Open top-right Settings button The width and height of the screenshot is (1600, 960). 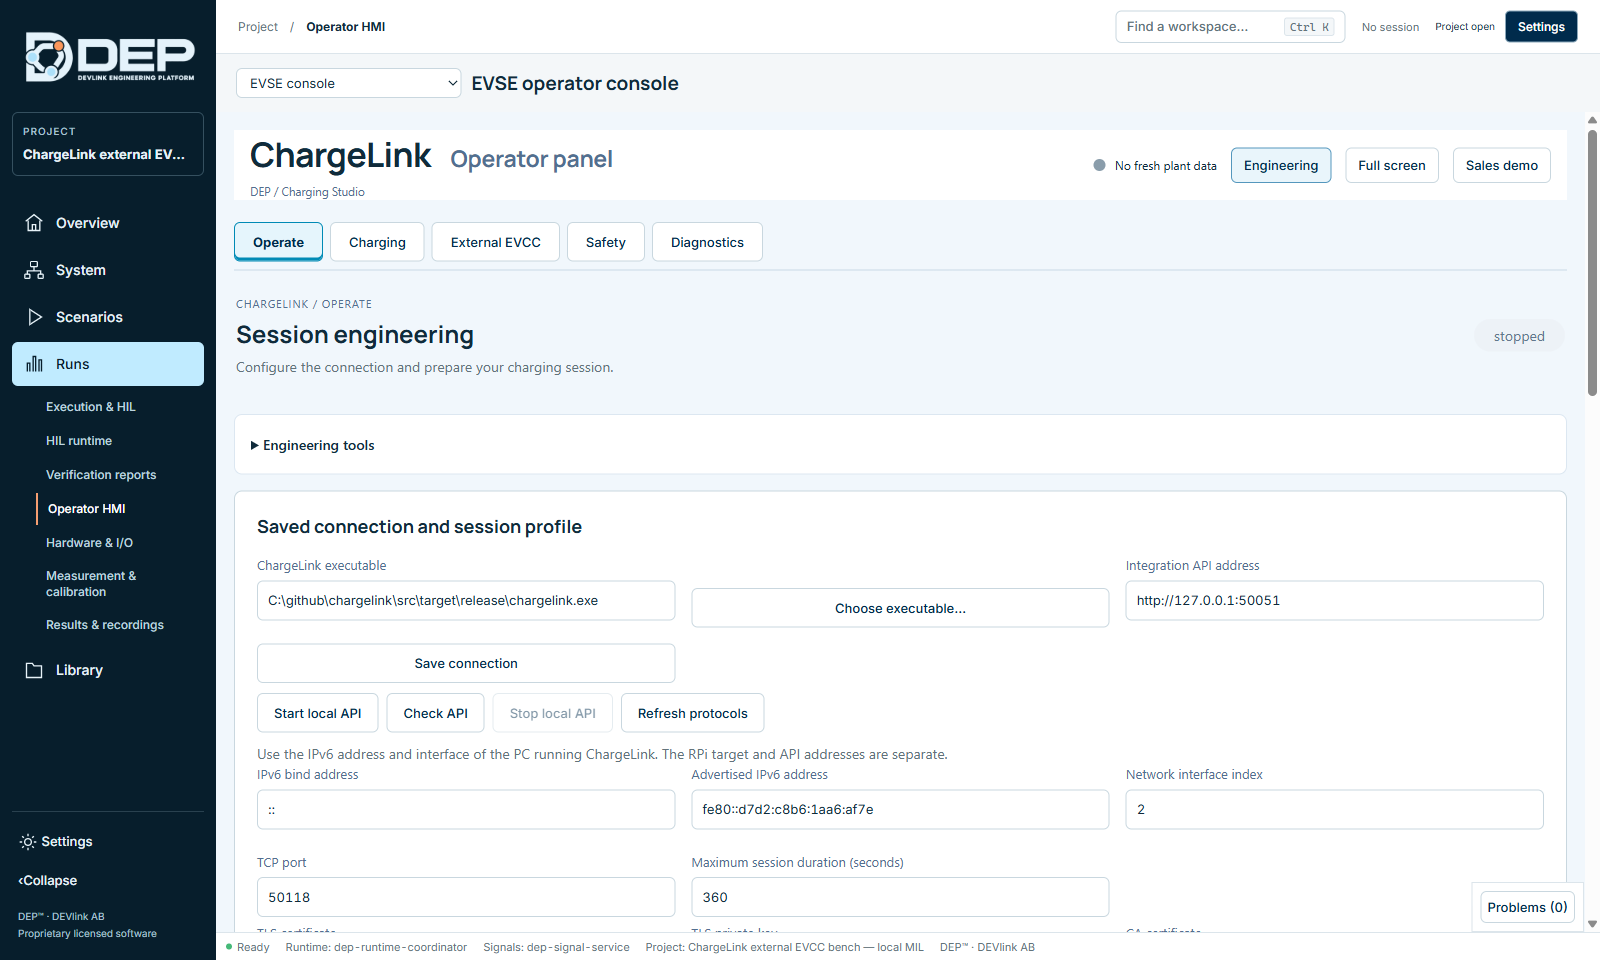pos(1541,27)
